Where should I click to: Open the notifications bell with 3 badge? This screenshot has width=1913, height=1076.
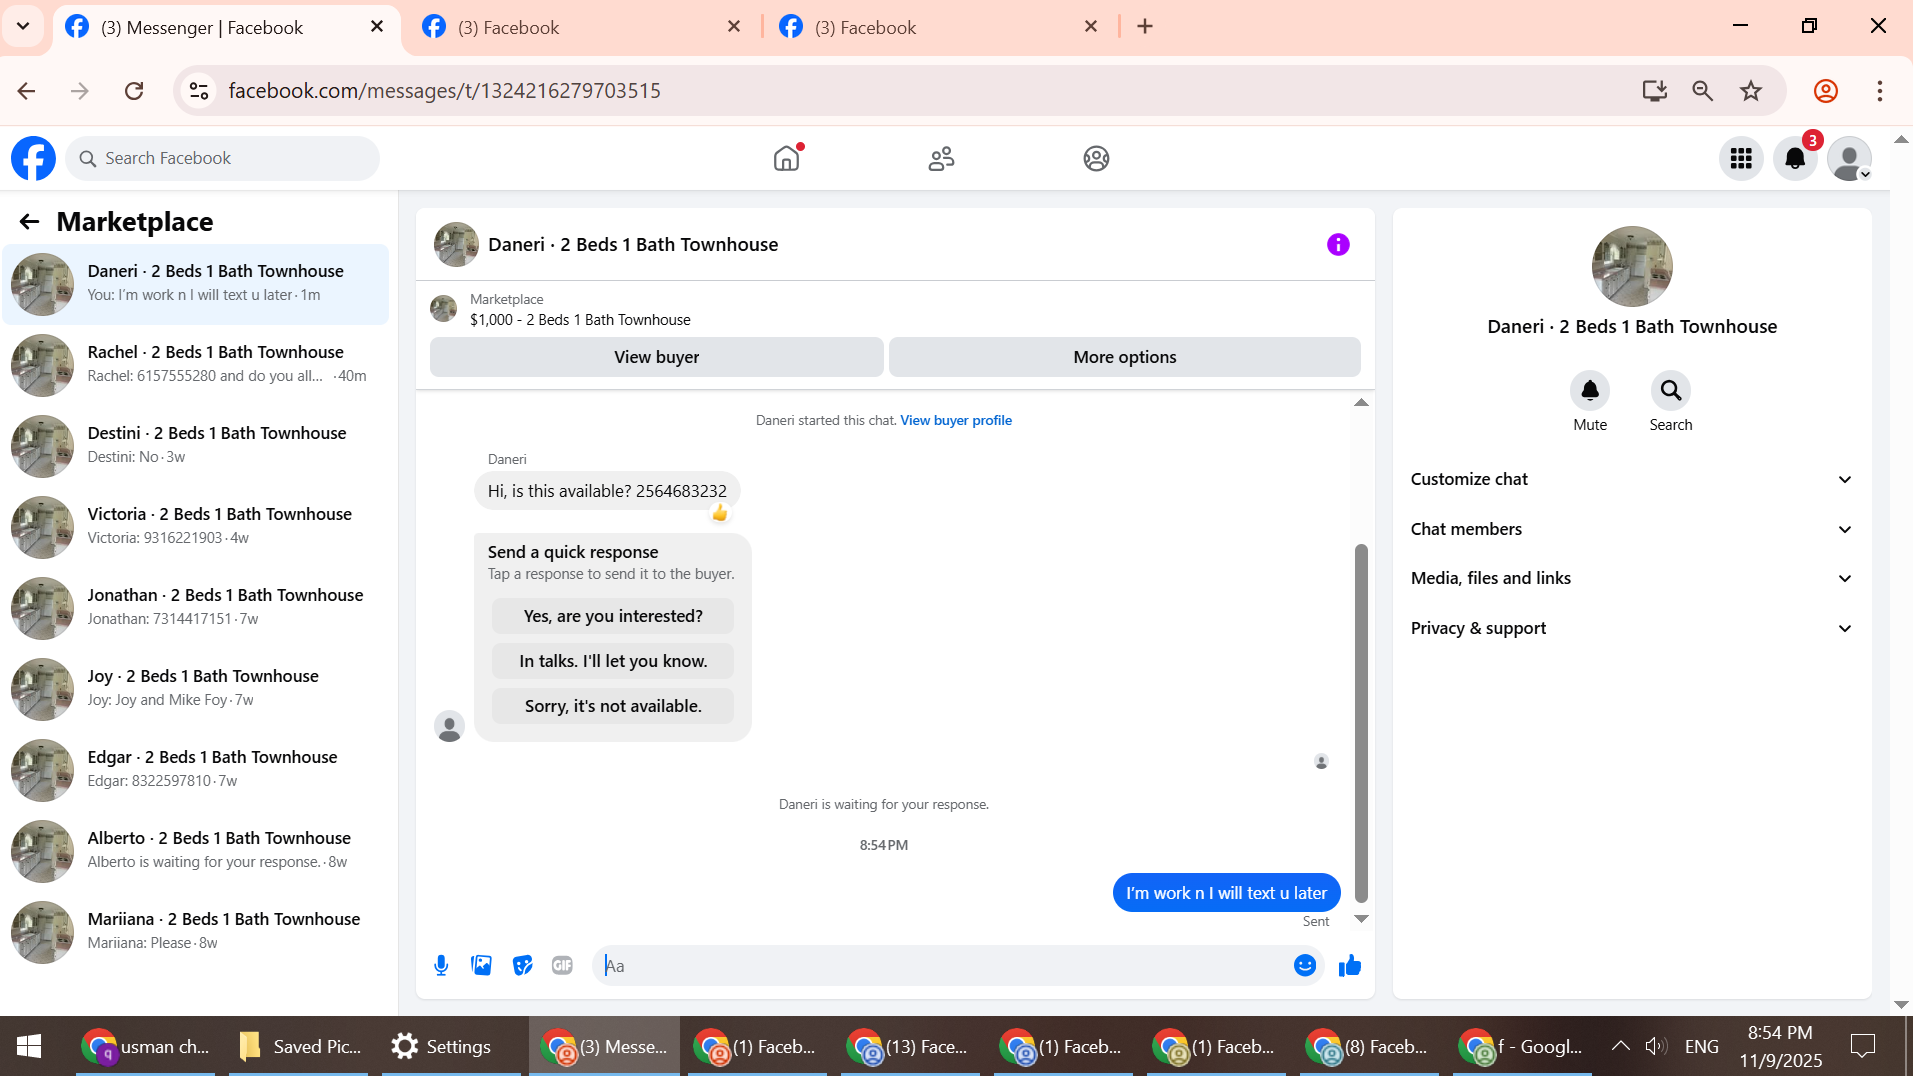click(x=1795, y=158)
